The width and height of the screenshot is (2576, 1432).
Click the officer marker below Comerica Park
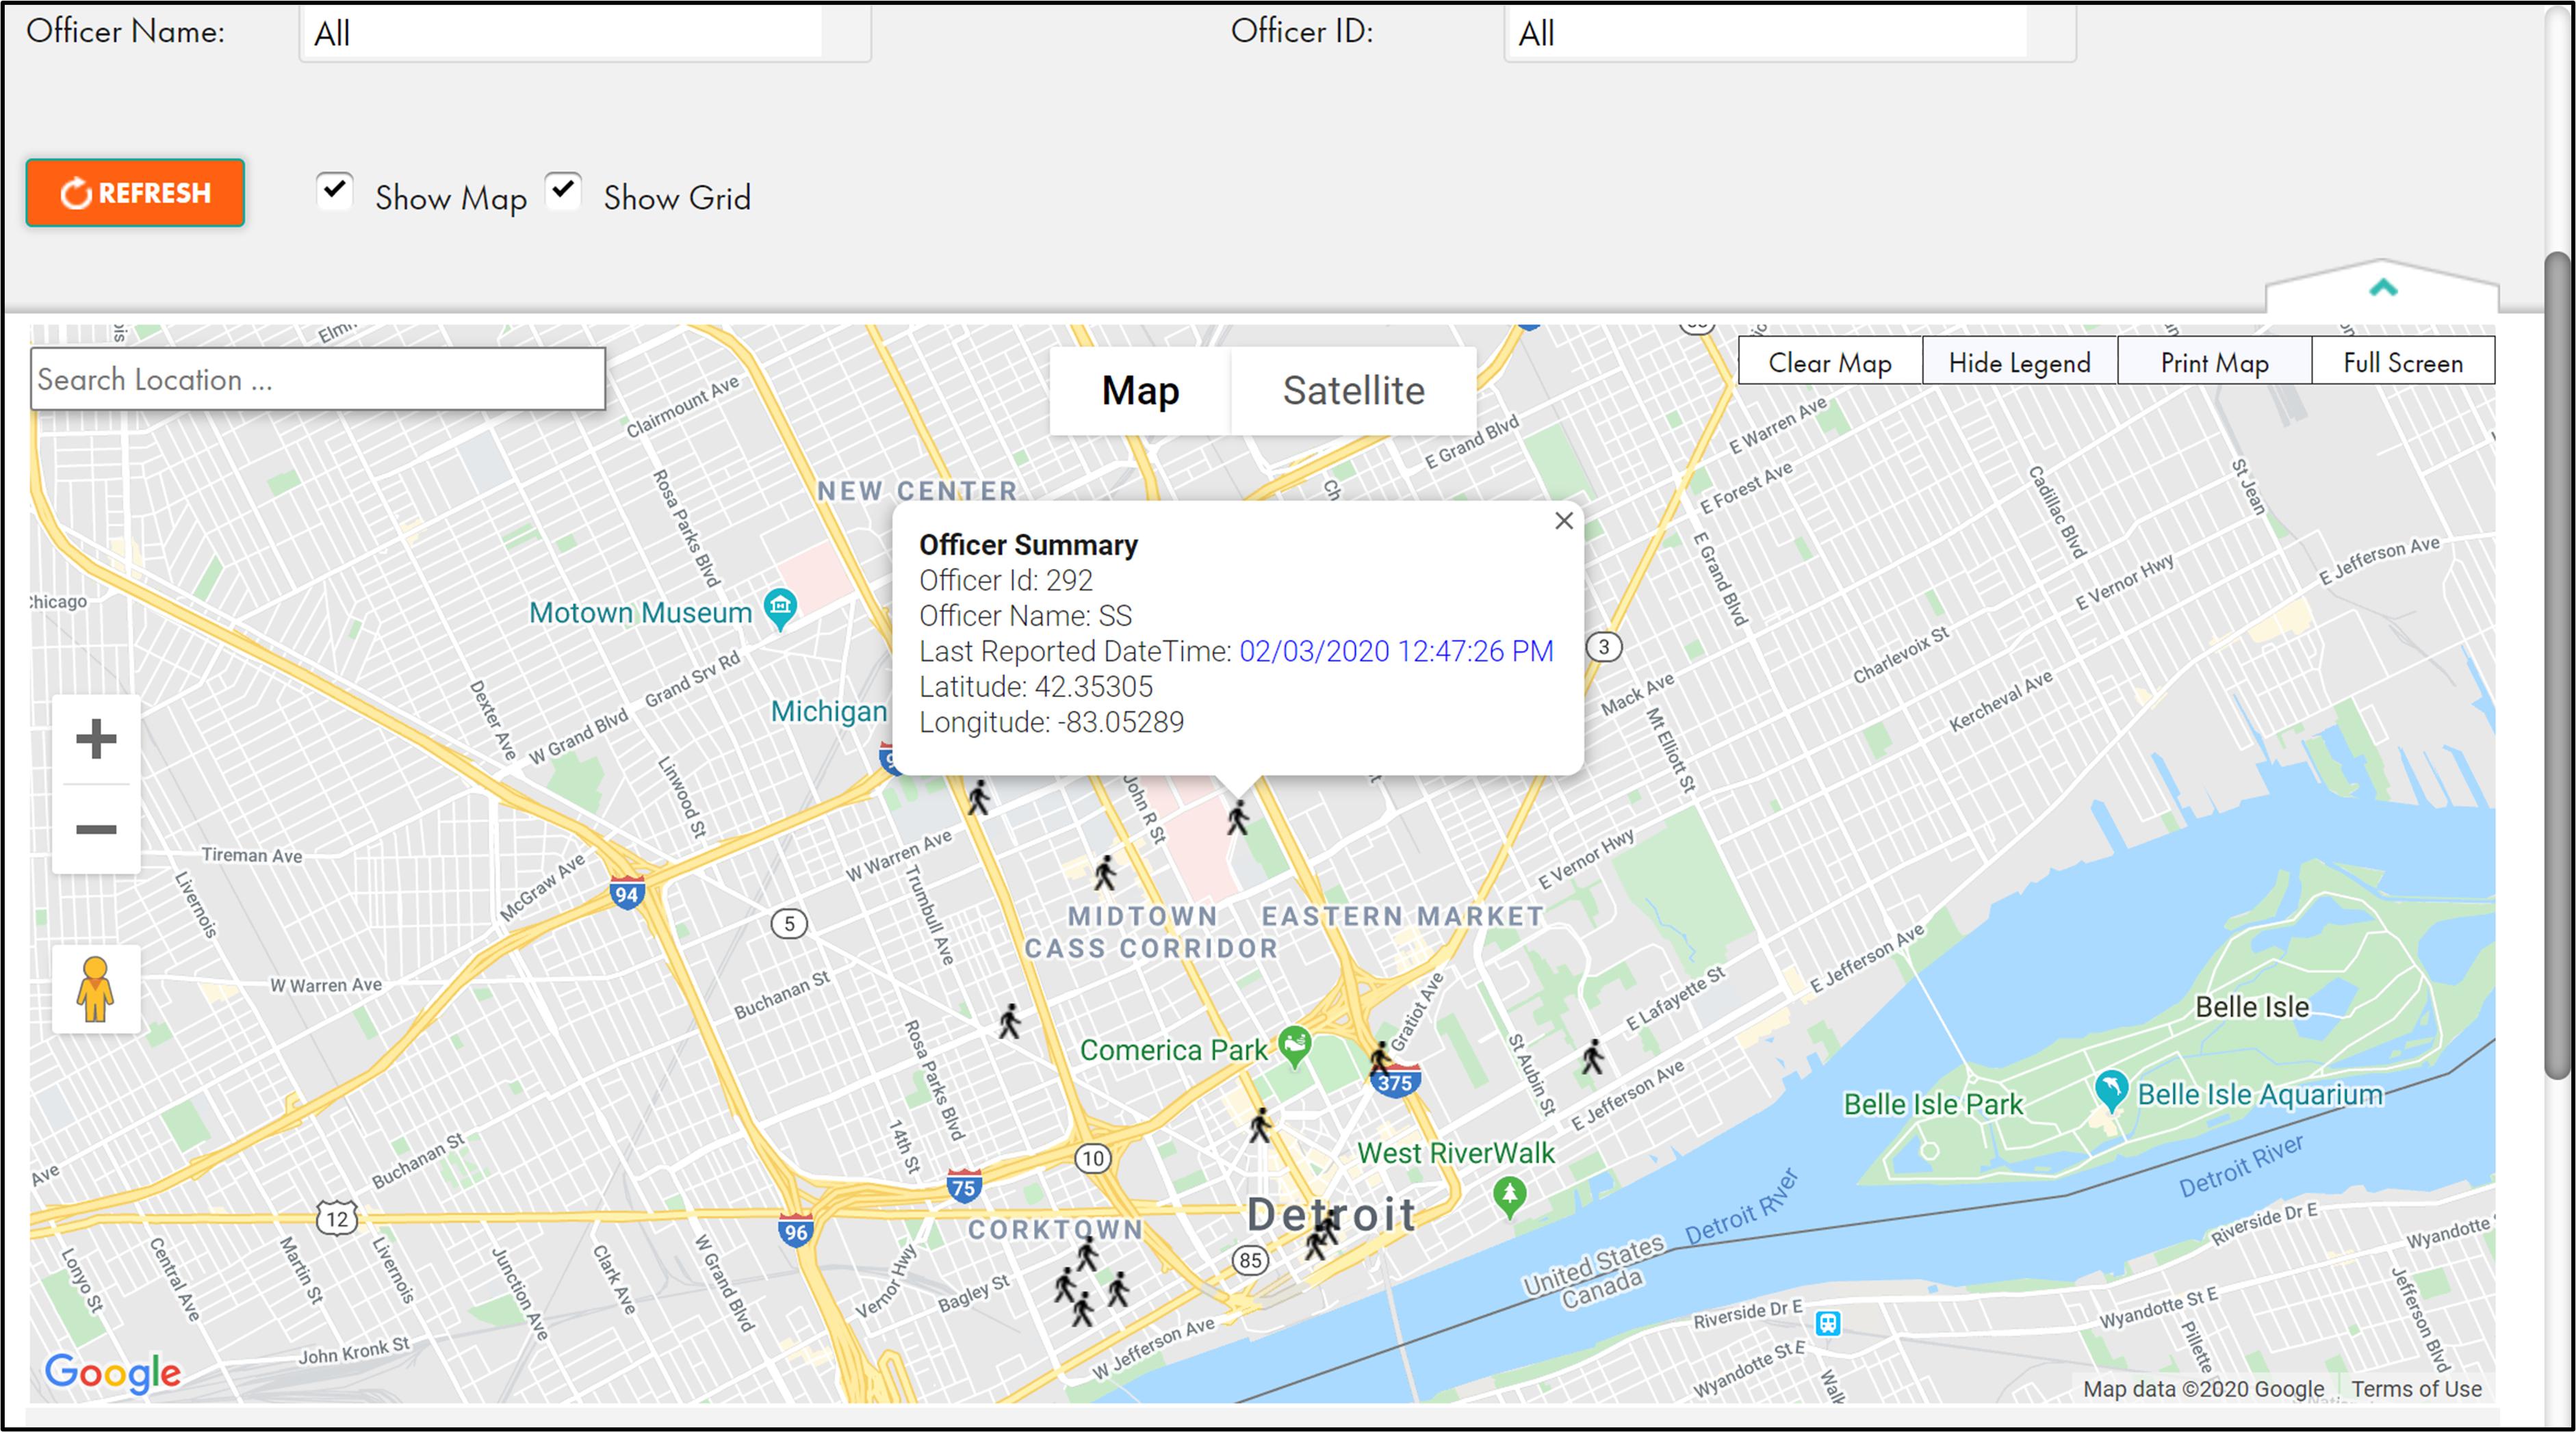click(1260, 1125)
